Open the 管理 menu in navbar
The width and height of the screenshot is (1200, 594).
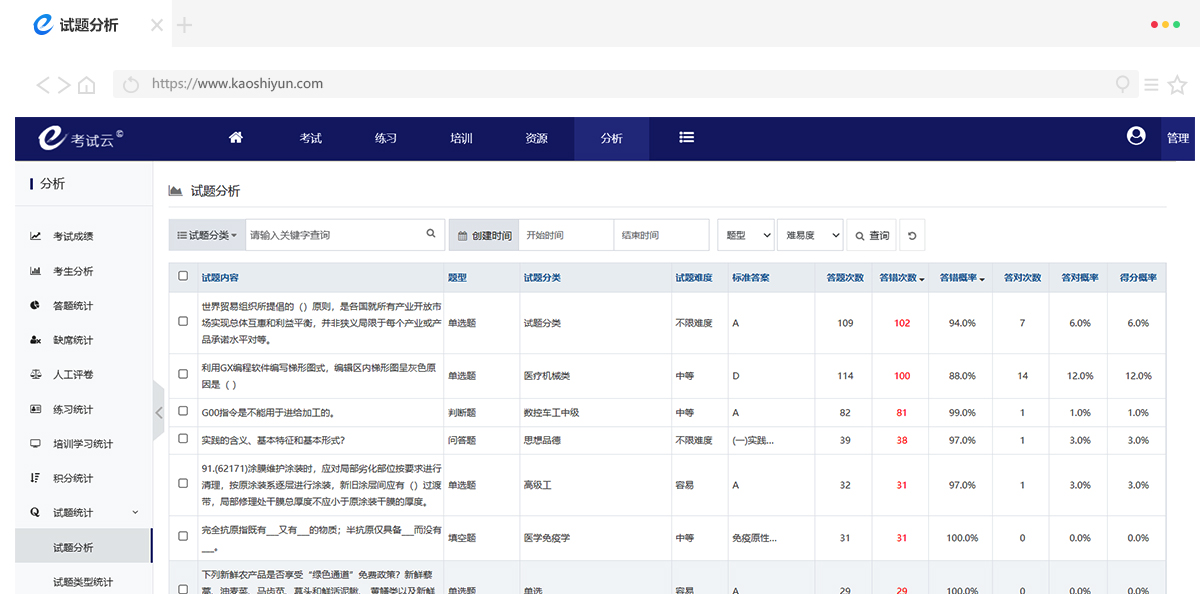[x=1178, y=138]
